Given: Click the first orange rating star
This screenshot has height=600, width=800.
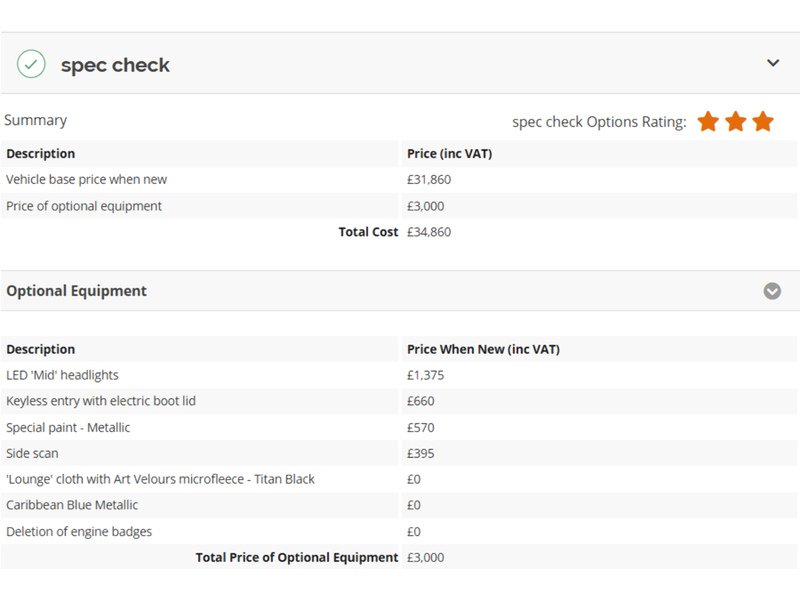Looking at the screenshot, I should [x=708, y=121].
